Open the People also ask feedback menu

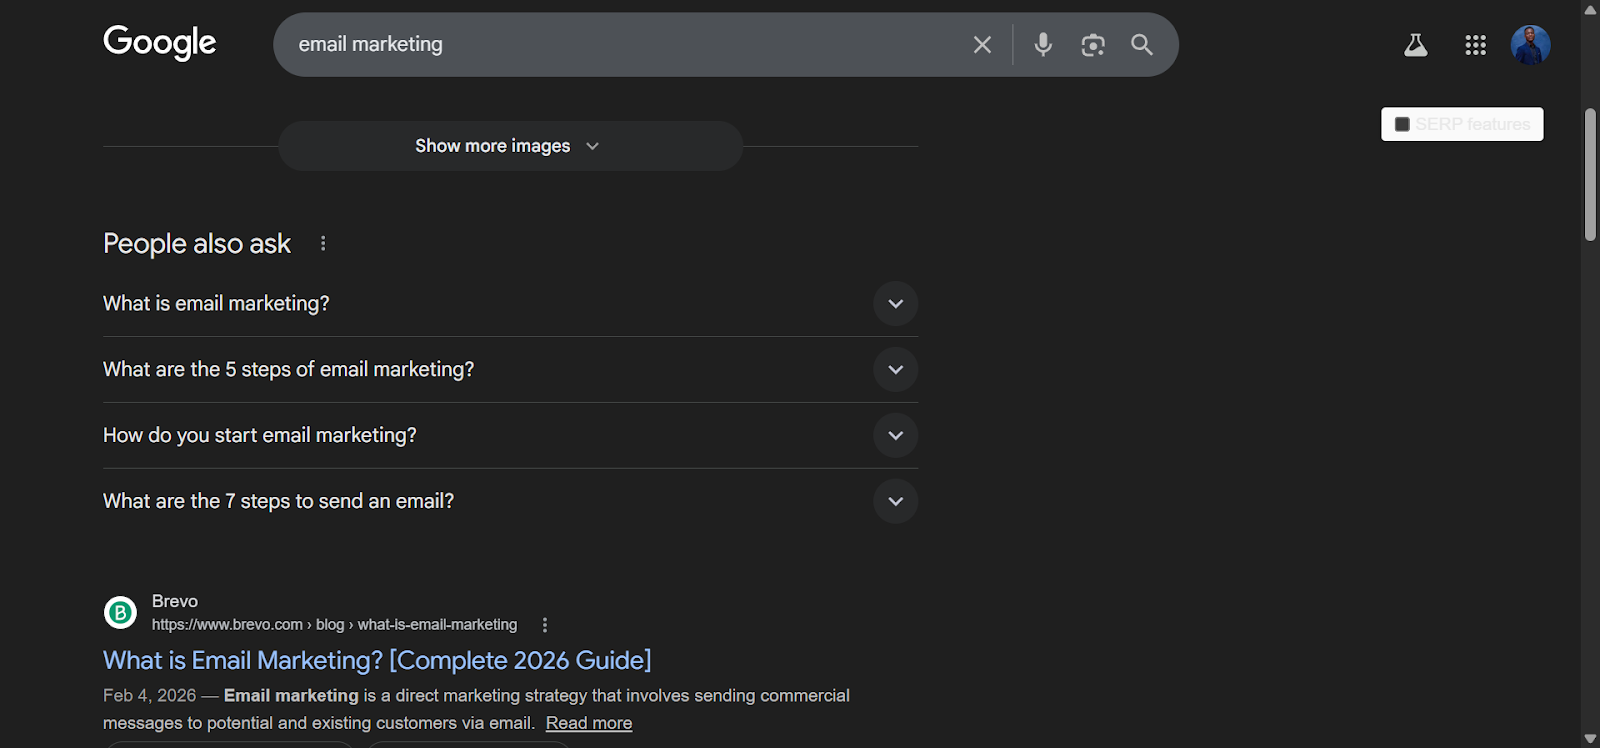[322, 242]
